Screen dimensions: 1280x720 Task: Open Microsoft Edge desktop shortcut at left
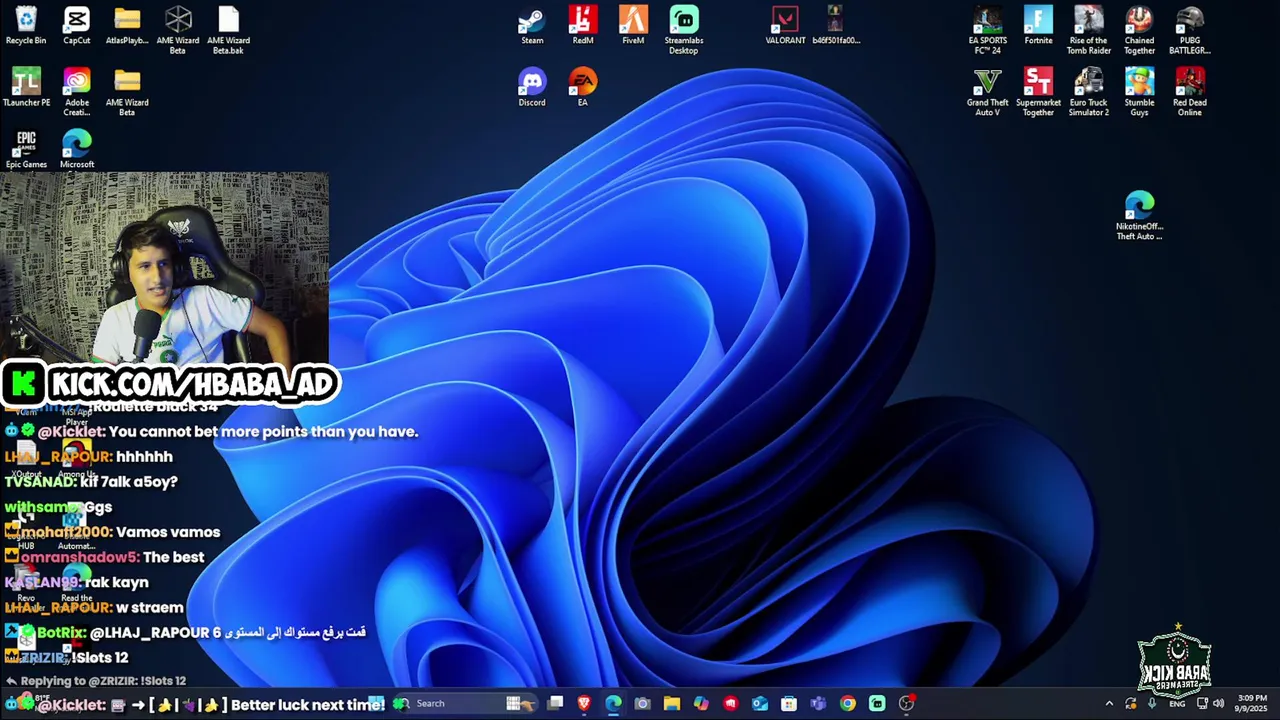77,149
